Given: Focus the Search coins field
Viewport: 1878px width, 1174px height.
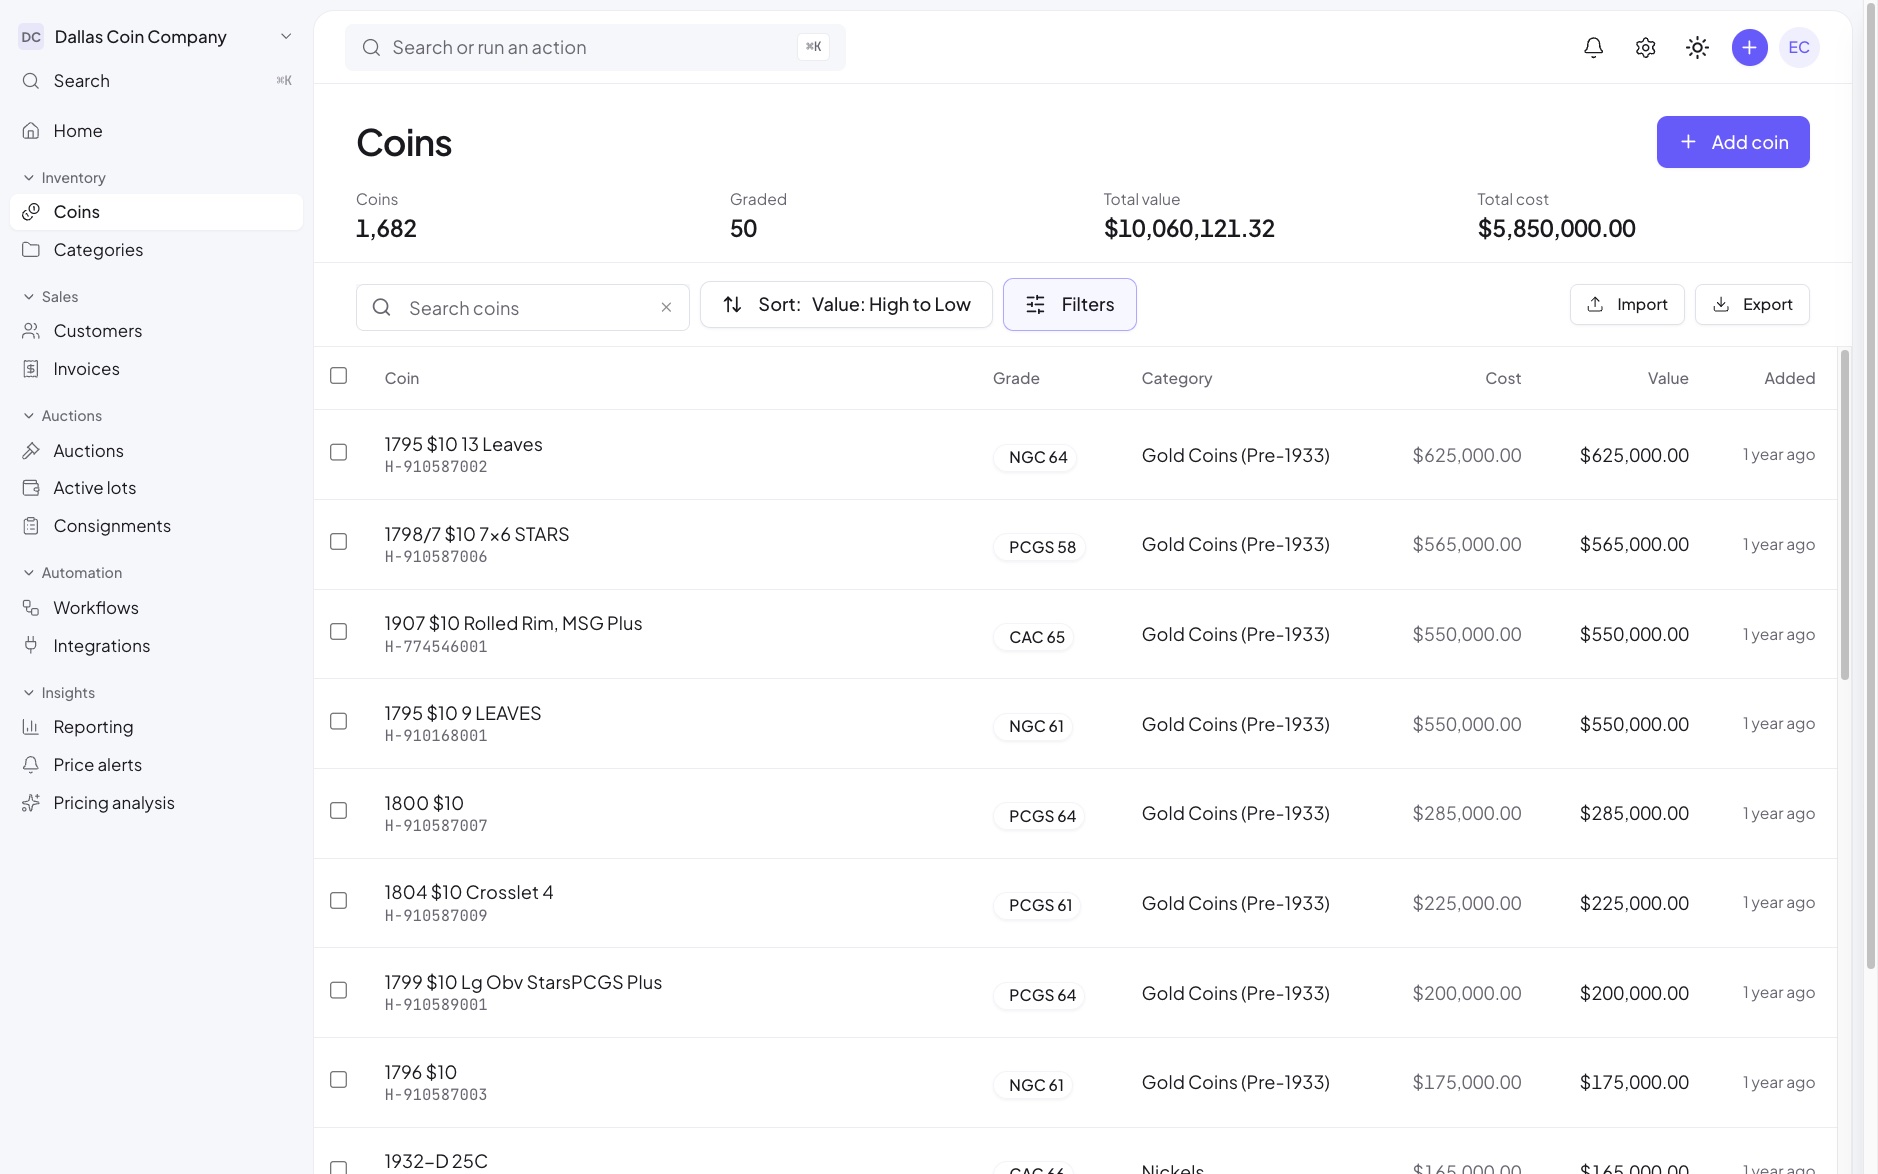Looking at the screenshot, I should pyautogui.click(x=522, y=308).
